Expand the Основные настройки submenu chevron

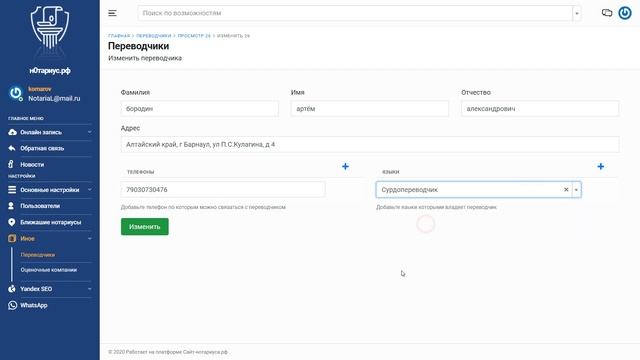[89, 190]
